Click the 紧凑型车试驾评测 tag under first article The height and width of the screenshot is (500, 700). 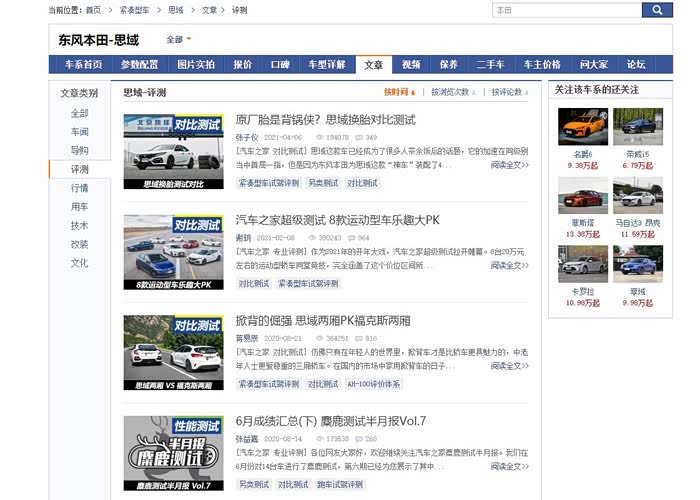(x=268, y=183)
